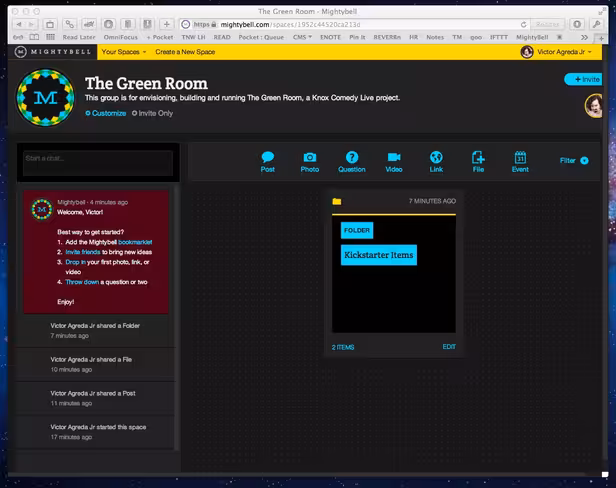The height and width of the screenshot is (488, 616).
Task: Click 2 ITEMS on the folder card
Action: pyautogui.click(x=343, y=347)
